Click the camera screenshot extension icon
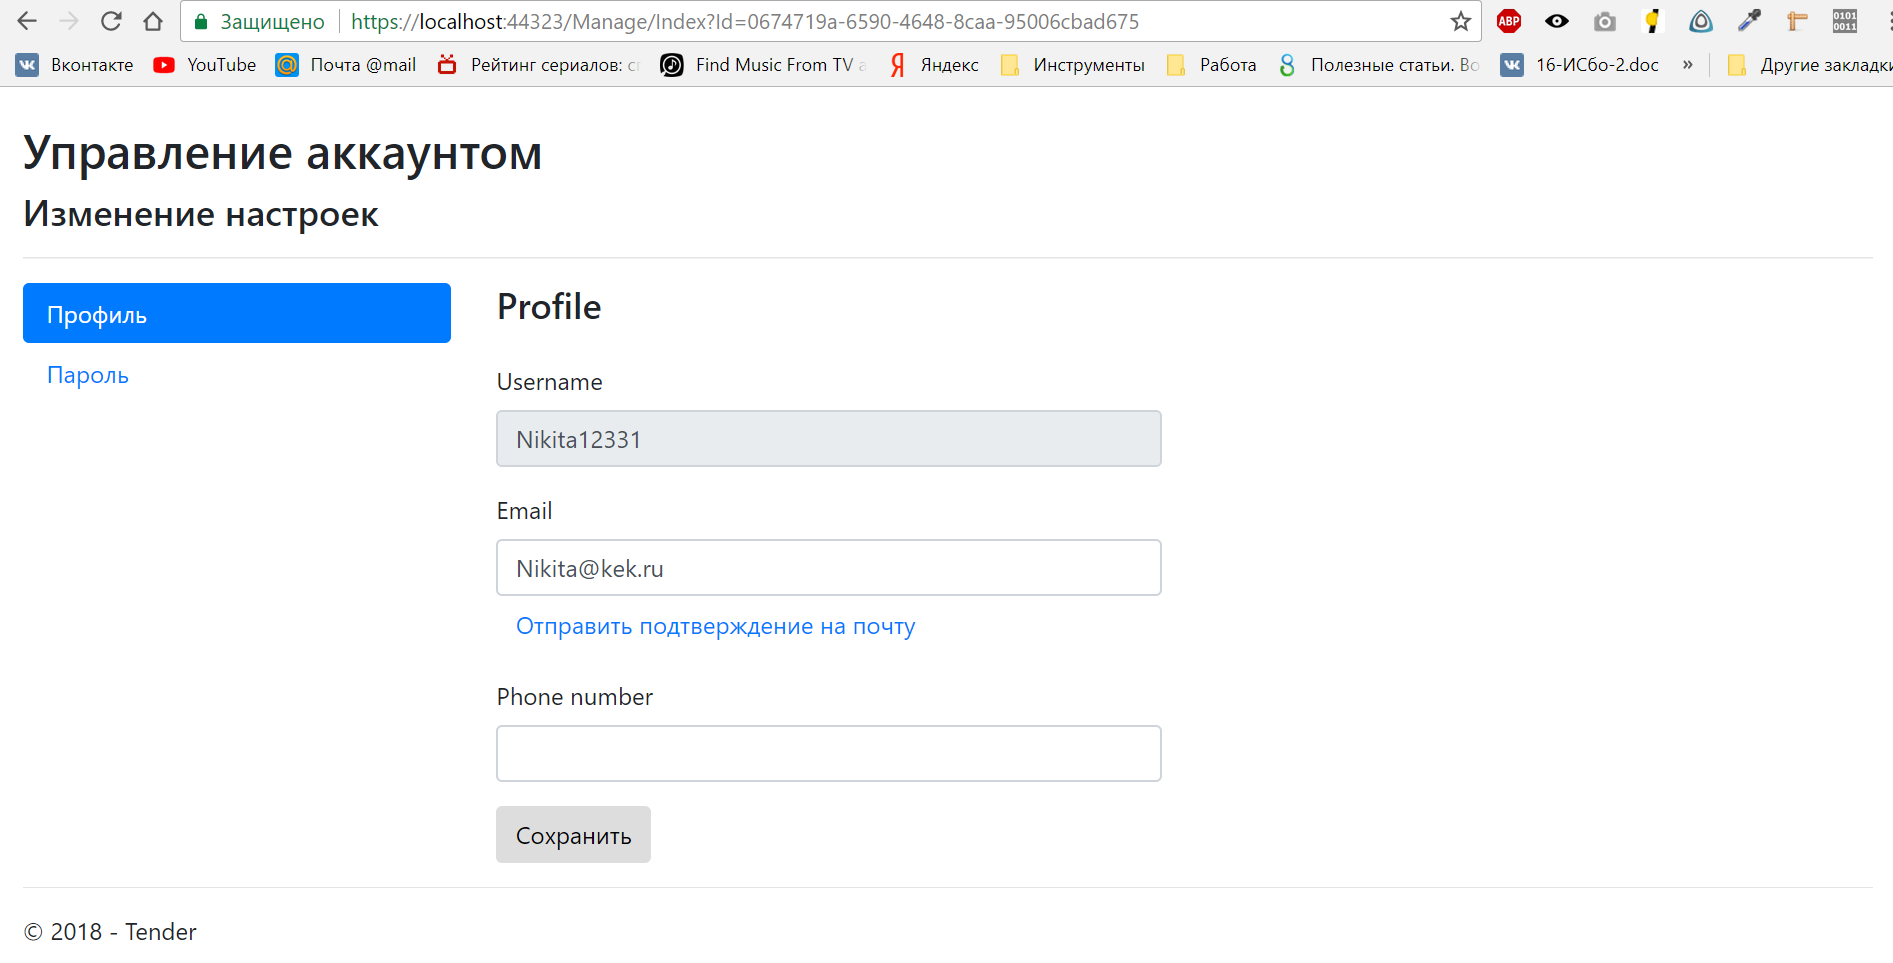1893x963 pixels. click(1605, 21)
